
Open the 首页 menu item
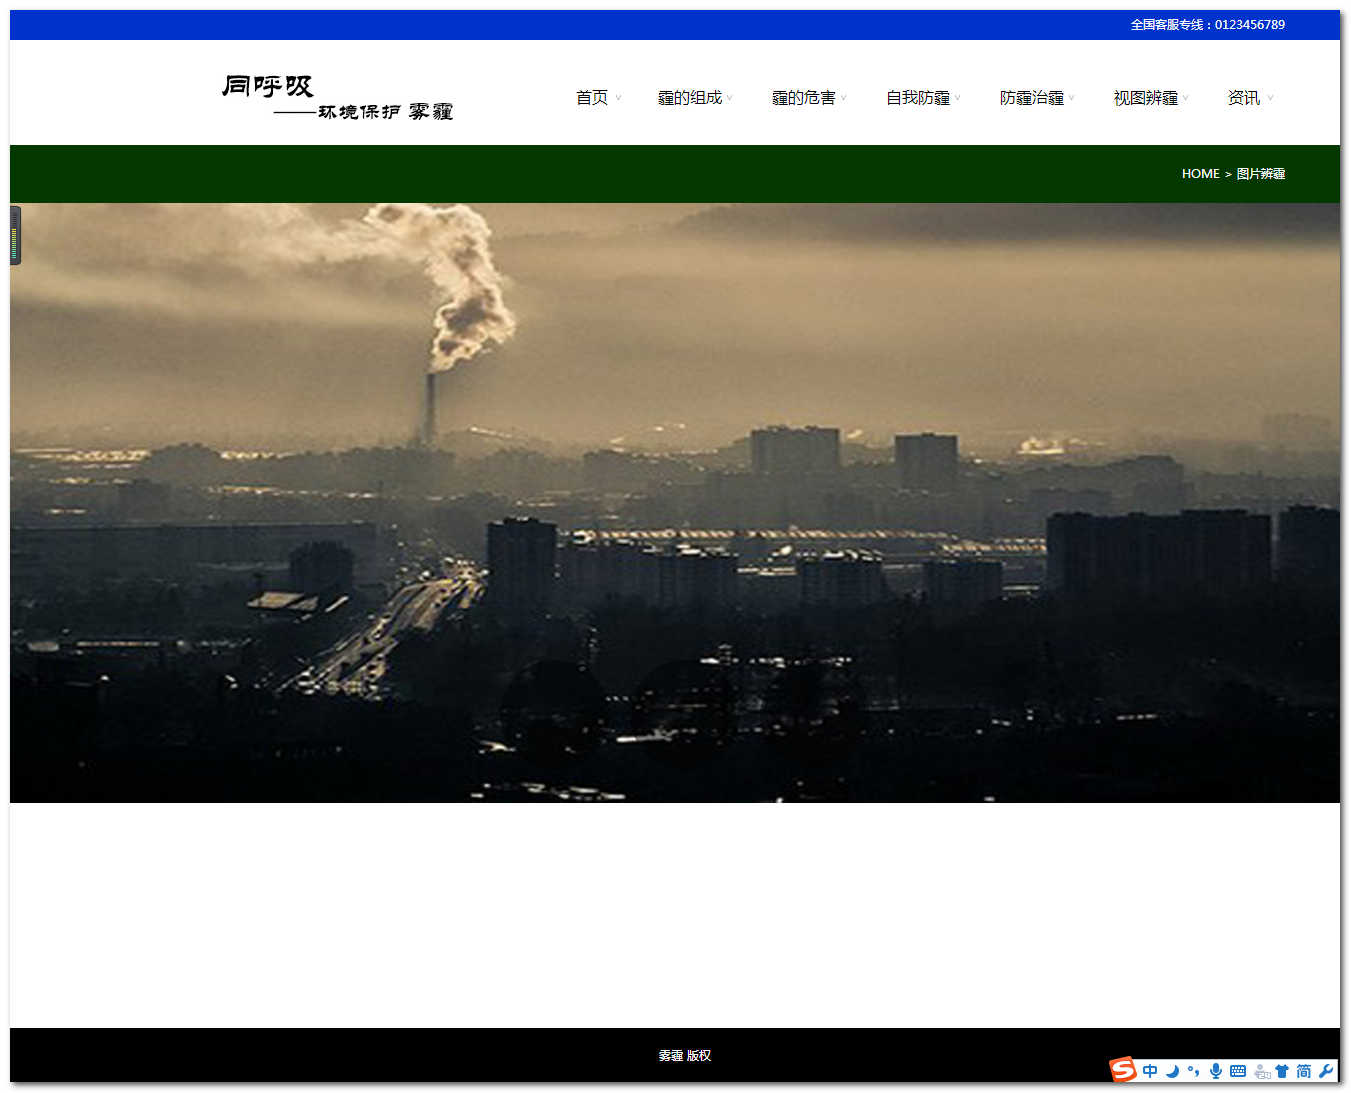(592, 98)
